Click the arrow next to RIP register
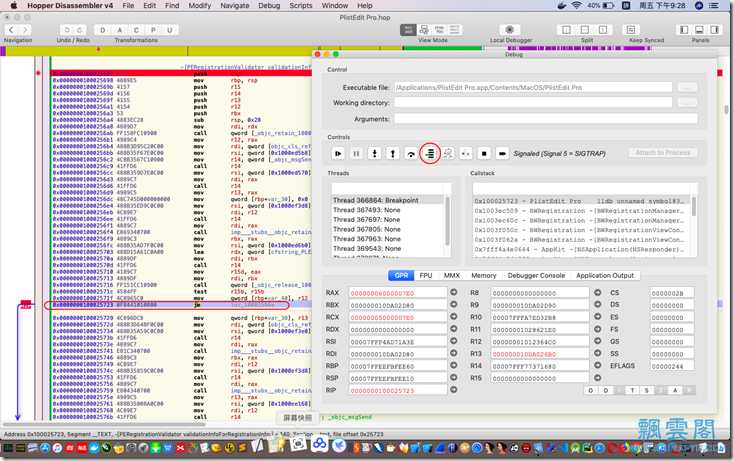734x461 pixels. (x=454, y=389)
